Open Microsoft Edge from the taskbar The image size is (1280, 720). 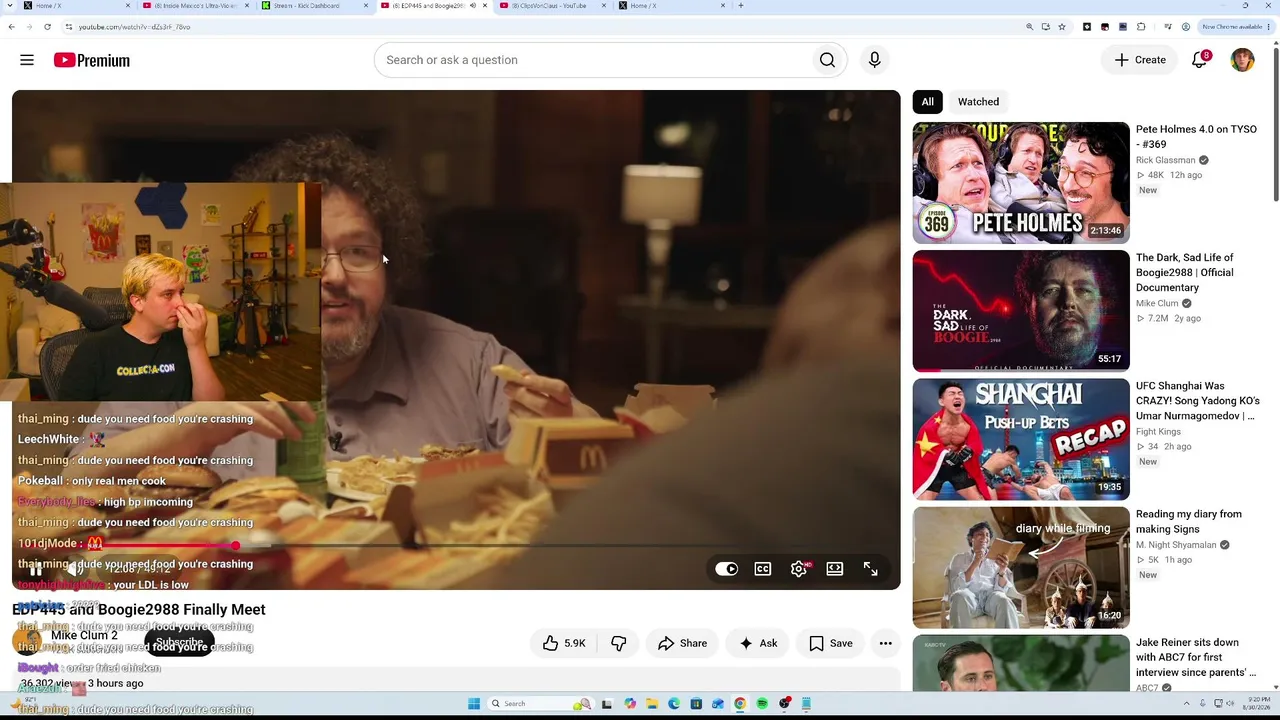point(674,704)
